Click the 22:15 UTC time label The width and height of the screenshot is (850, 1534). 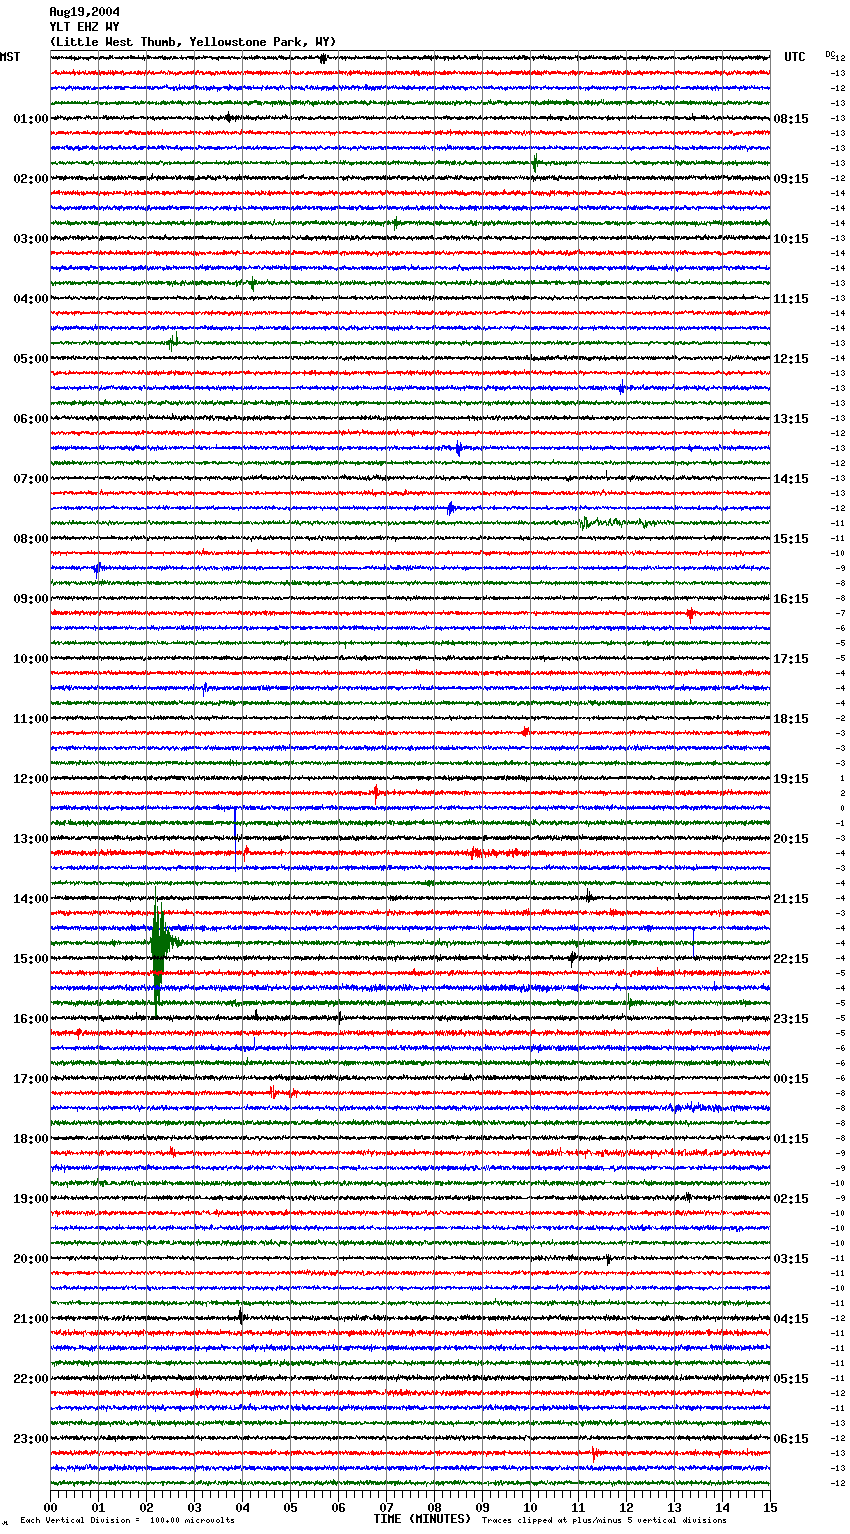tap(791, 959)
